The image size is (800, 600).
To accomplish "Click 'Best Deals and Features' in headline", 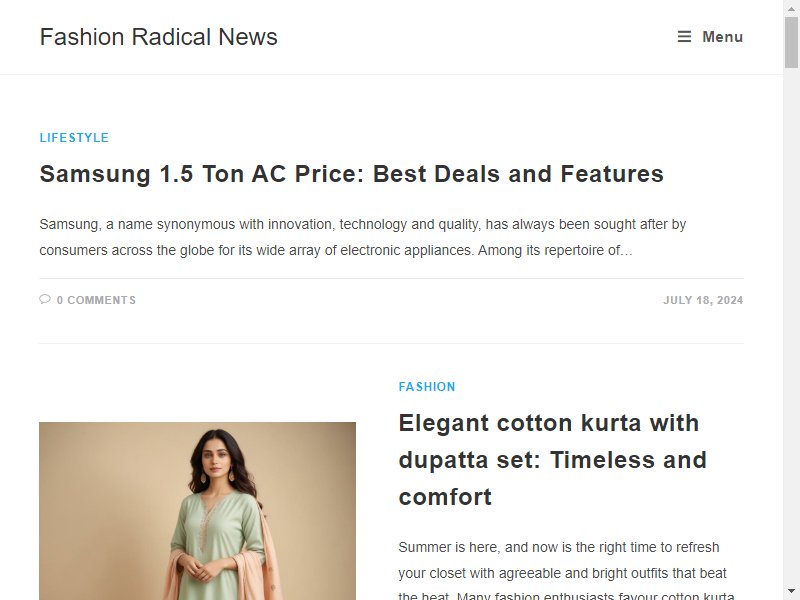I will (x=518, y=173).
